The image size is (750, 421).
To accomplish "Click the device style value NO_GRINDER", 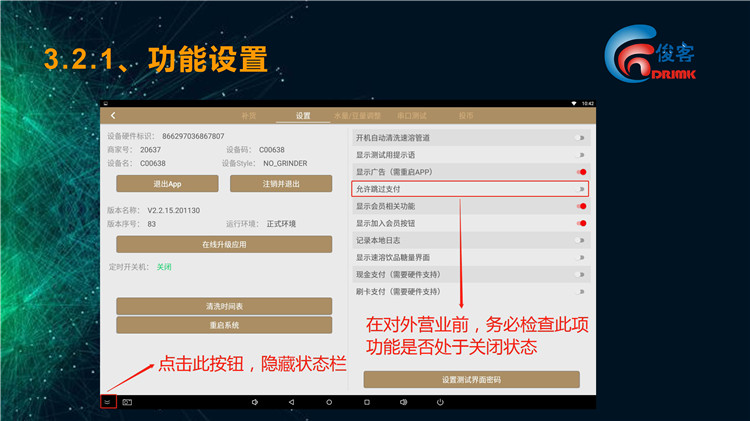I will (285, 163).
